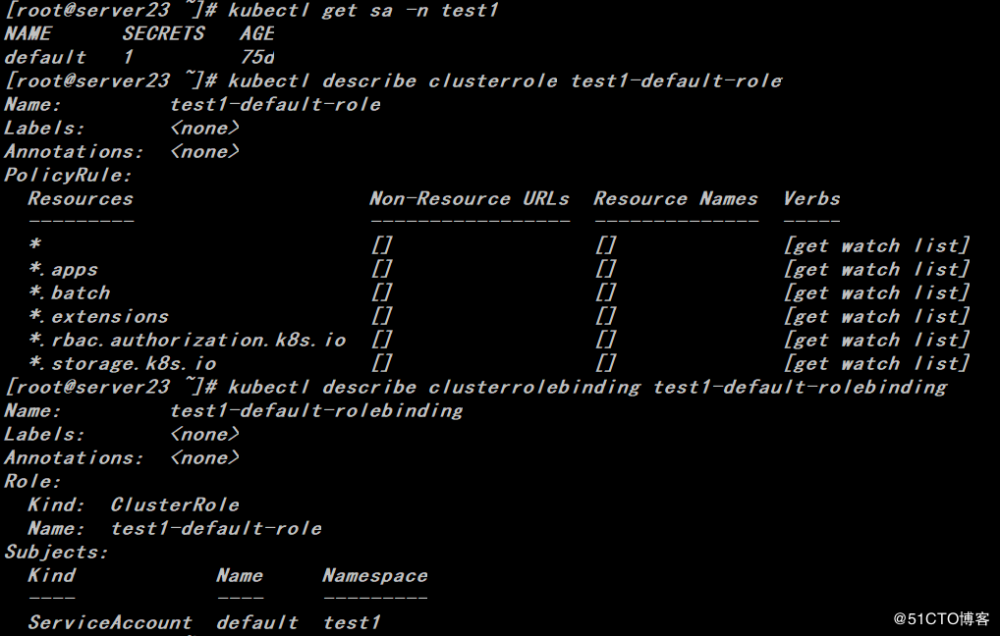Select the Resource Names column header
Image resolution: width=1000 pixels, height=636 pixels.
[675, 198]
